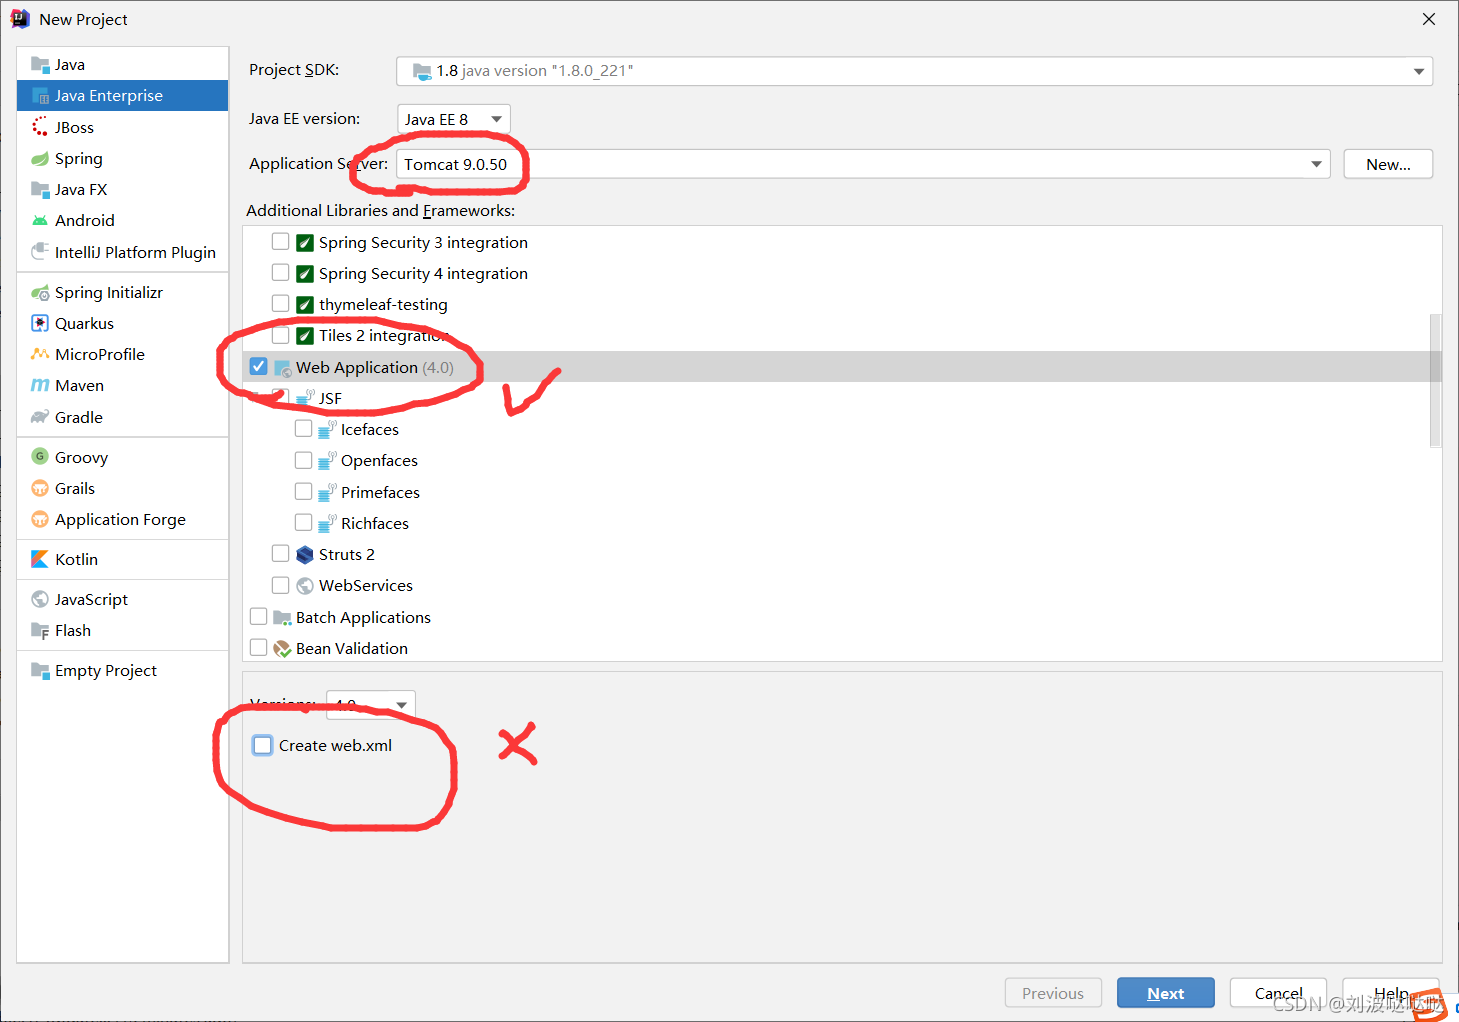Click the Spring Initializr icon
This screenshot has height=1022, width=1459.
(40, 293)
